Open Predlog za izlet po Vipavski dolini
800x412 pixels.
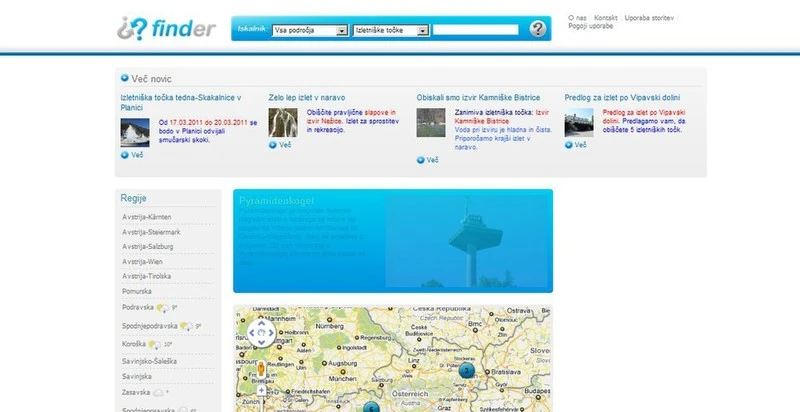tap(622, 97)
